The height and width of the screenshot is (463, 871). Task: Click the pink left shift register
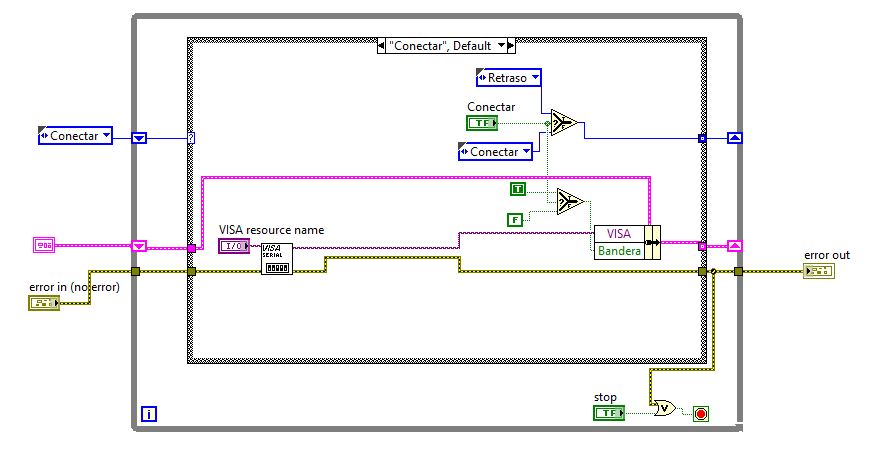139,246
